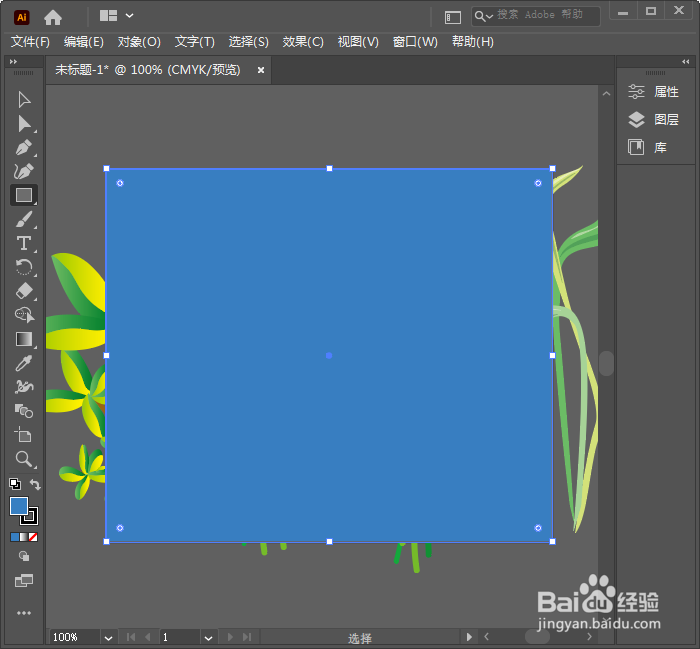Open the 选择(S) menu
Image resolution: width=700 pixels, height=649 pixels.
coord(249,42)
